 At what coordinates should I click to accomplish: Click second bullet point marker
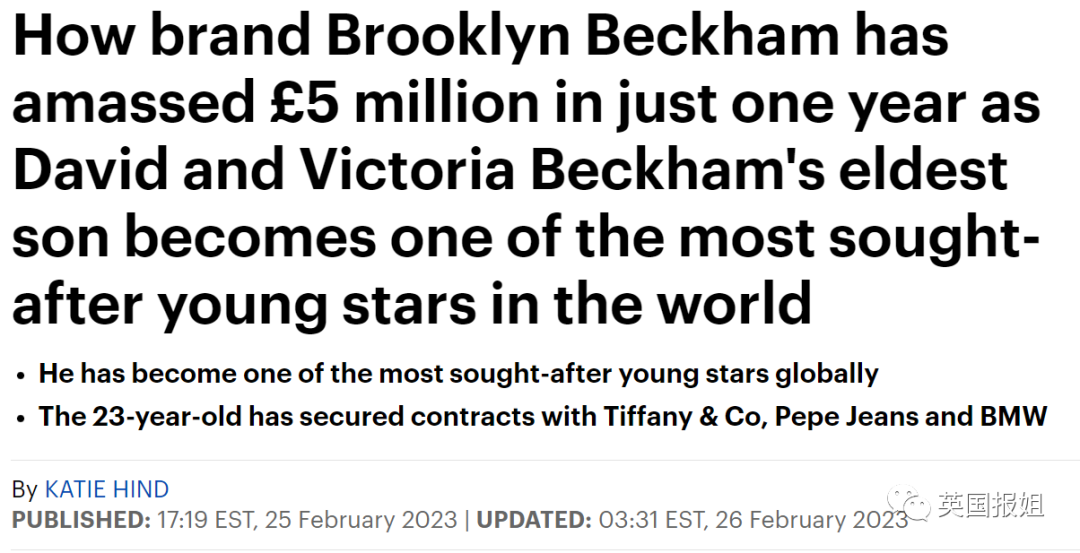22,418
